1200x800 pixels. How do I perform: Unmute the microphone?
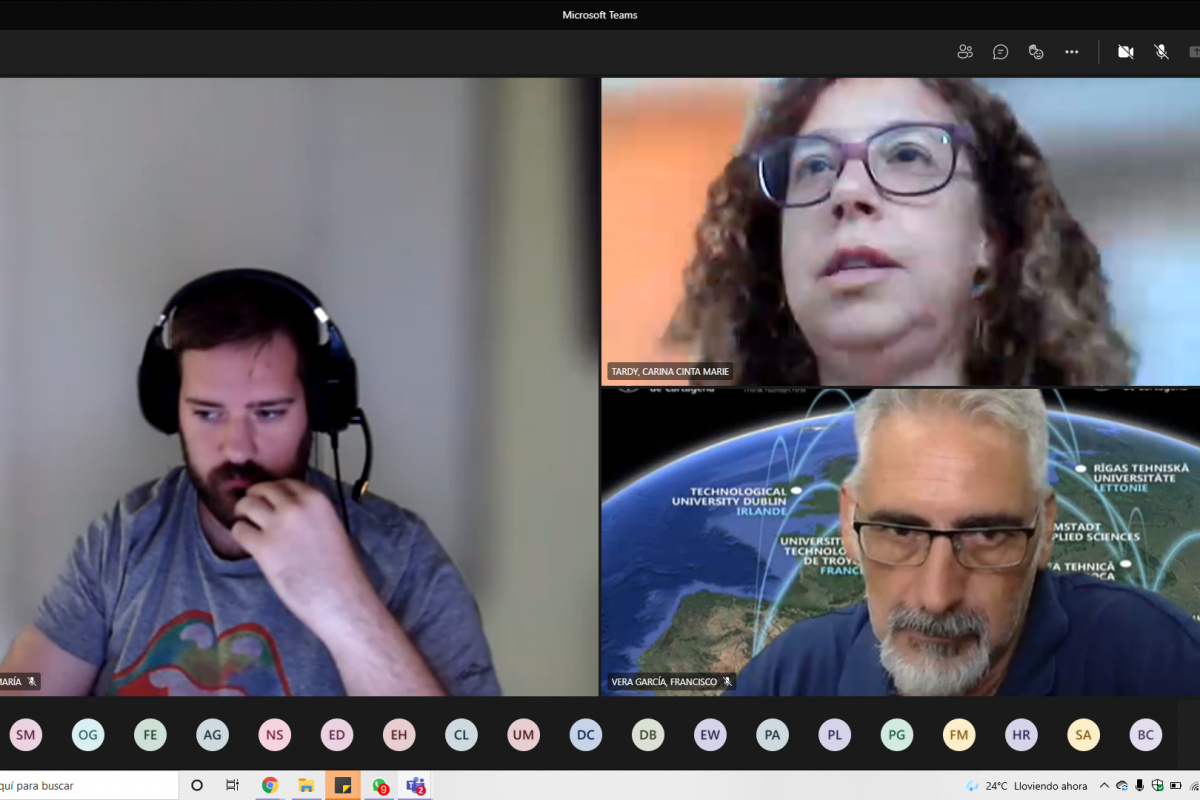[x=1161, y=52]
